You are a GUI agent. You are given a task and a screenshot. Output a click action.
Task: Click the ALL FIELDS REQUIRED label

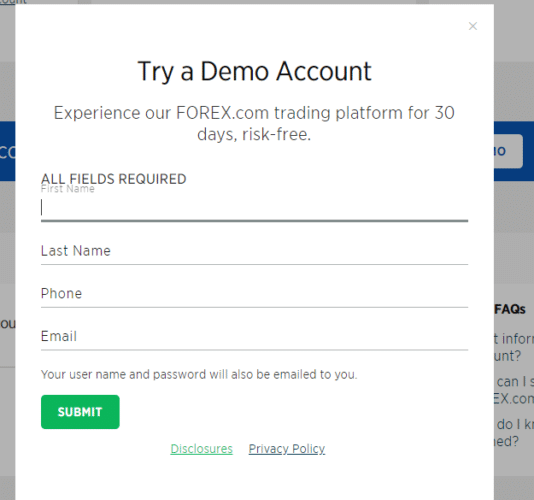coord(114,179)
